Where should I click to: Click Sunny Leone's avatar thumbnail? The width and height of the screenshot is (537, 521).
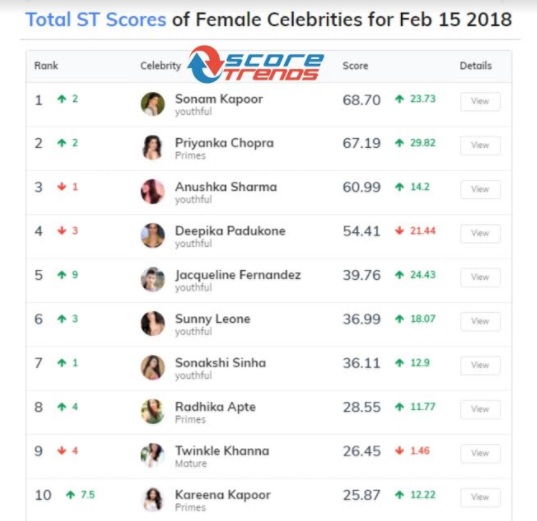(x=153, y=323)
